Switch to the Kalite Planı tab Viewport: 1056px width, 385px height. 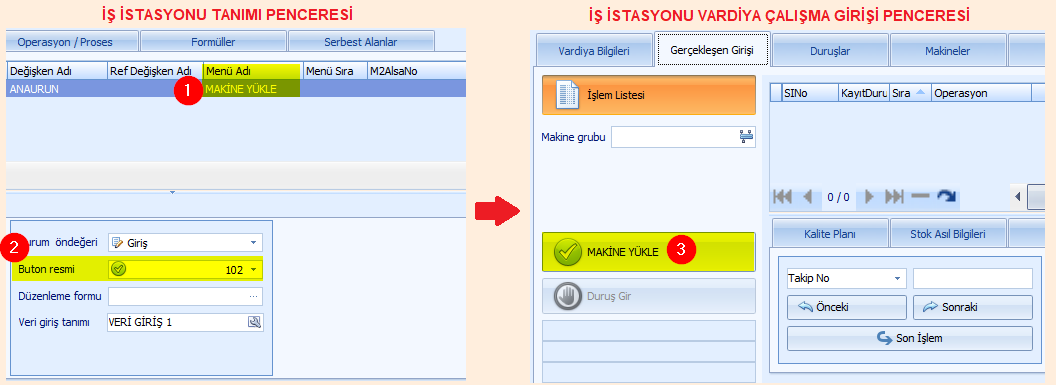[x=830, y=234]
